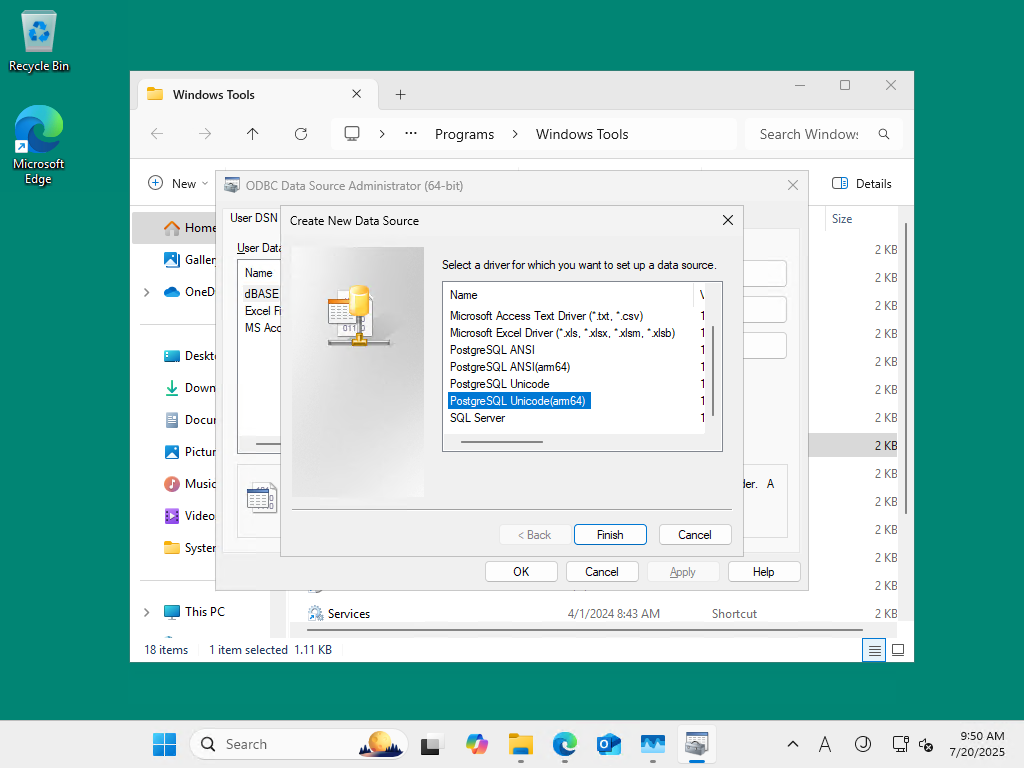
Task: Open Home in the navigation pane
Action: (x=189, y=227)
